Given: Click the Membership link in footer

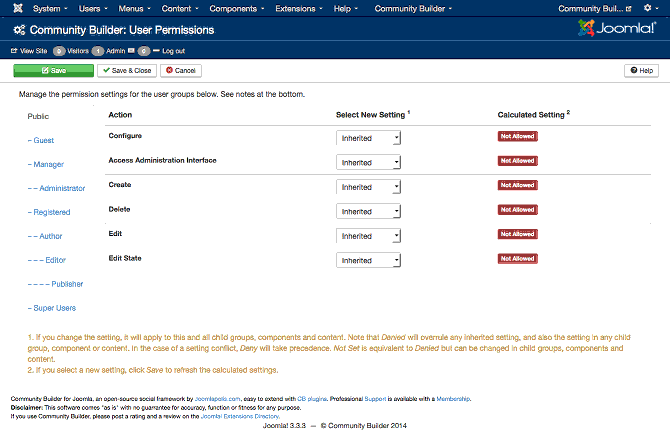Looking at the screenshot, I should tap(453, 399).
